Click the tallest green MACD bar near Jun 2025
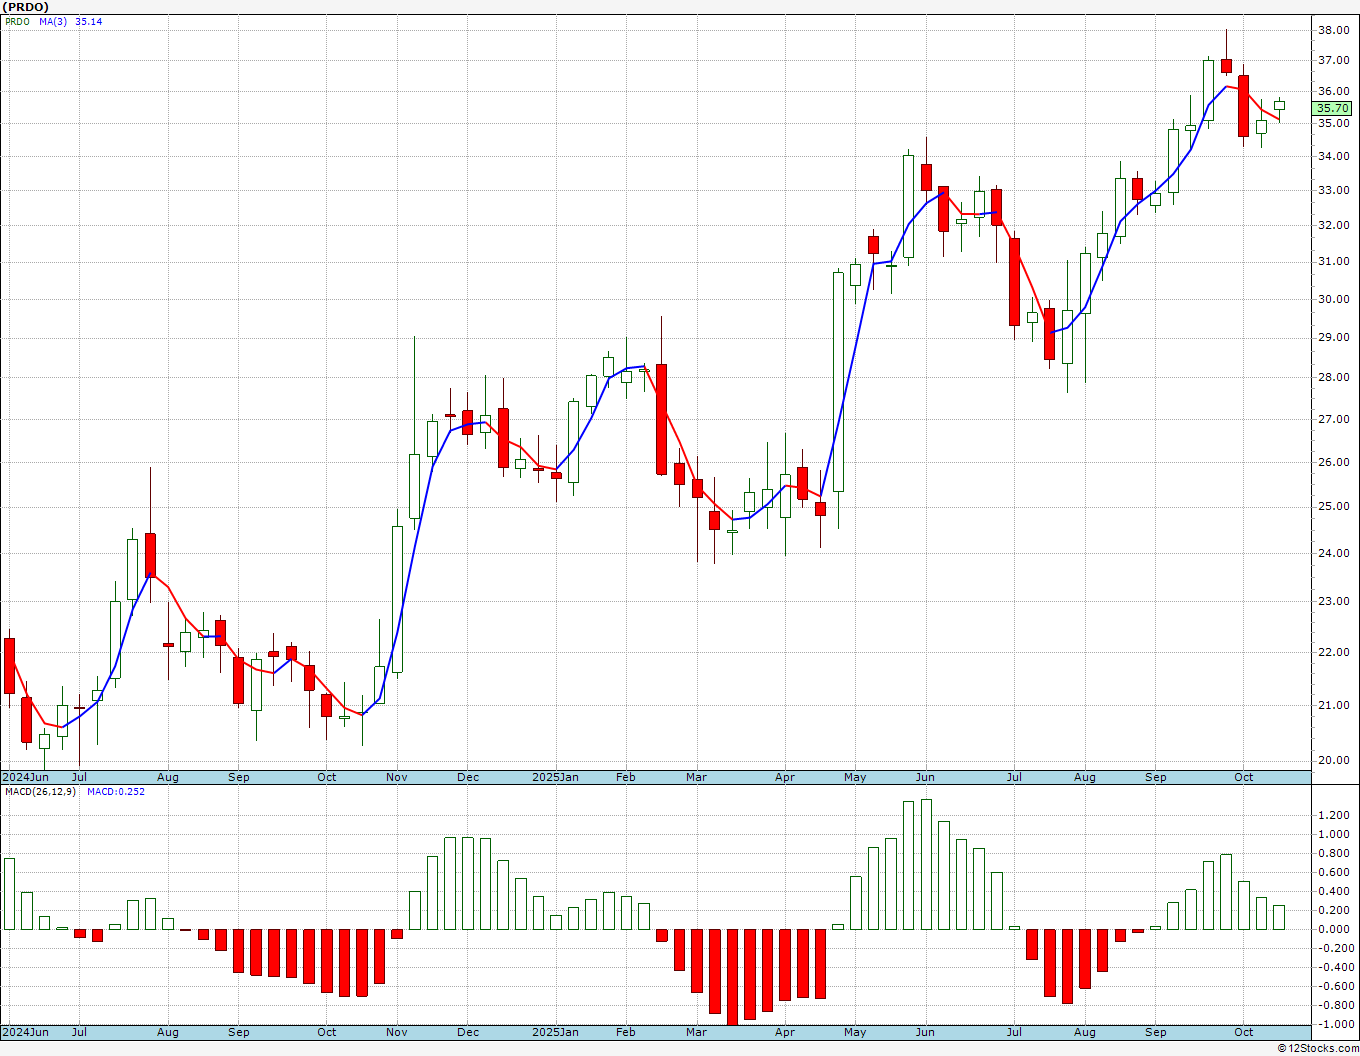Viewport: 1360px width, 1056px height. [x=926, y=864]
